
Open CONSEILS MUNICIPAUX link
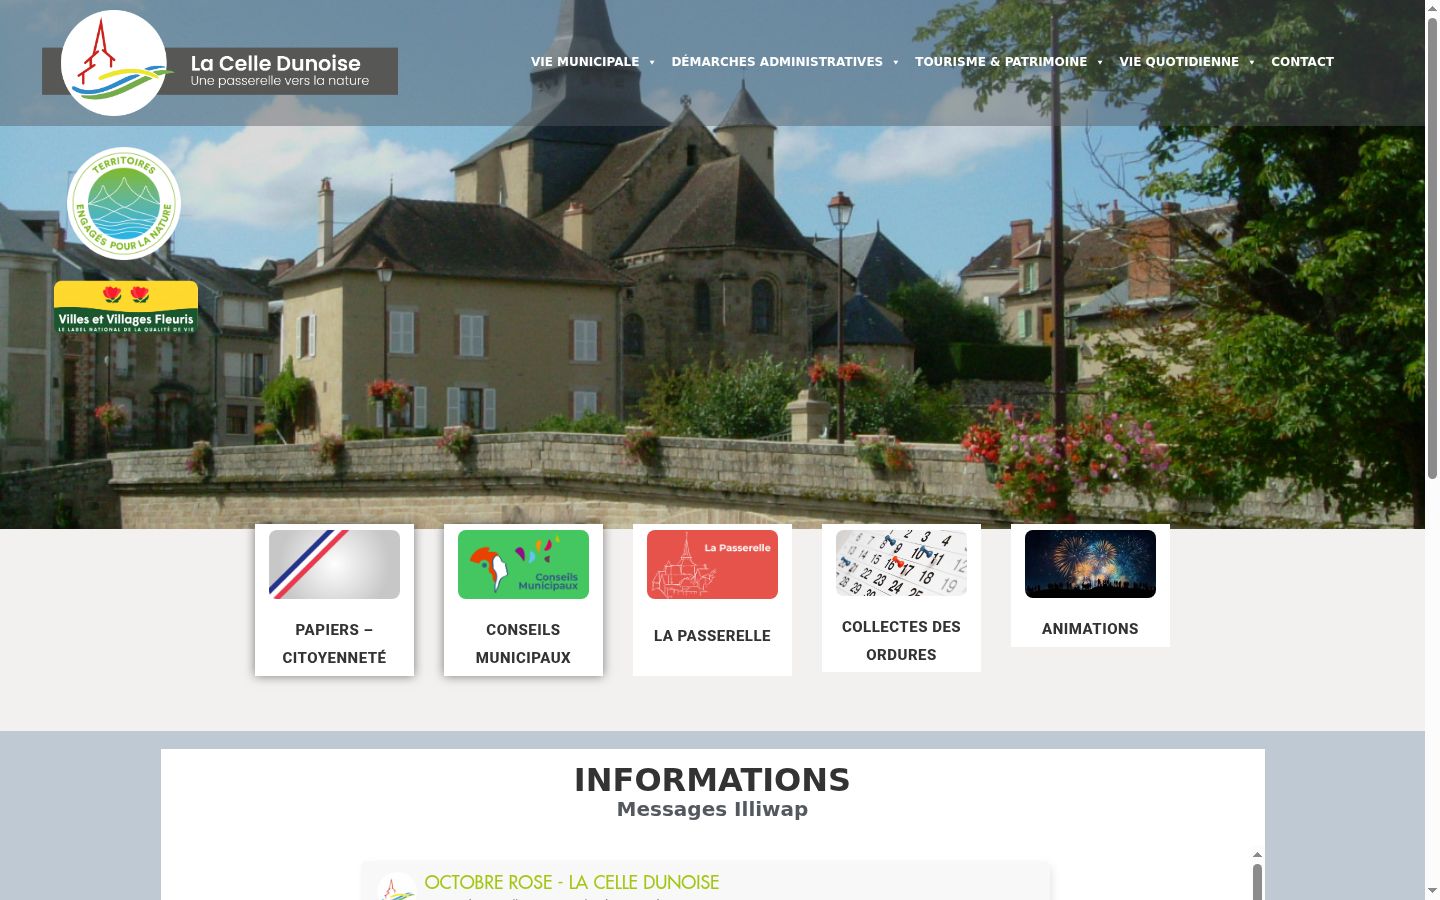(523, 643)
